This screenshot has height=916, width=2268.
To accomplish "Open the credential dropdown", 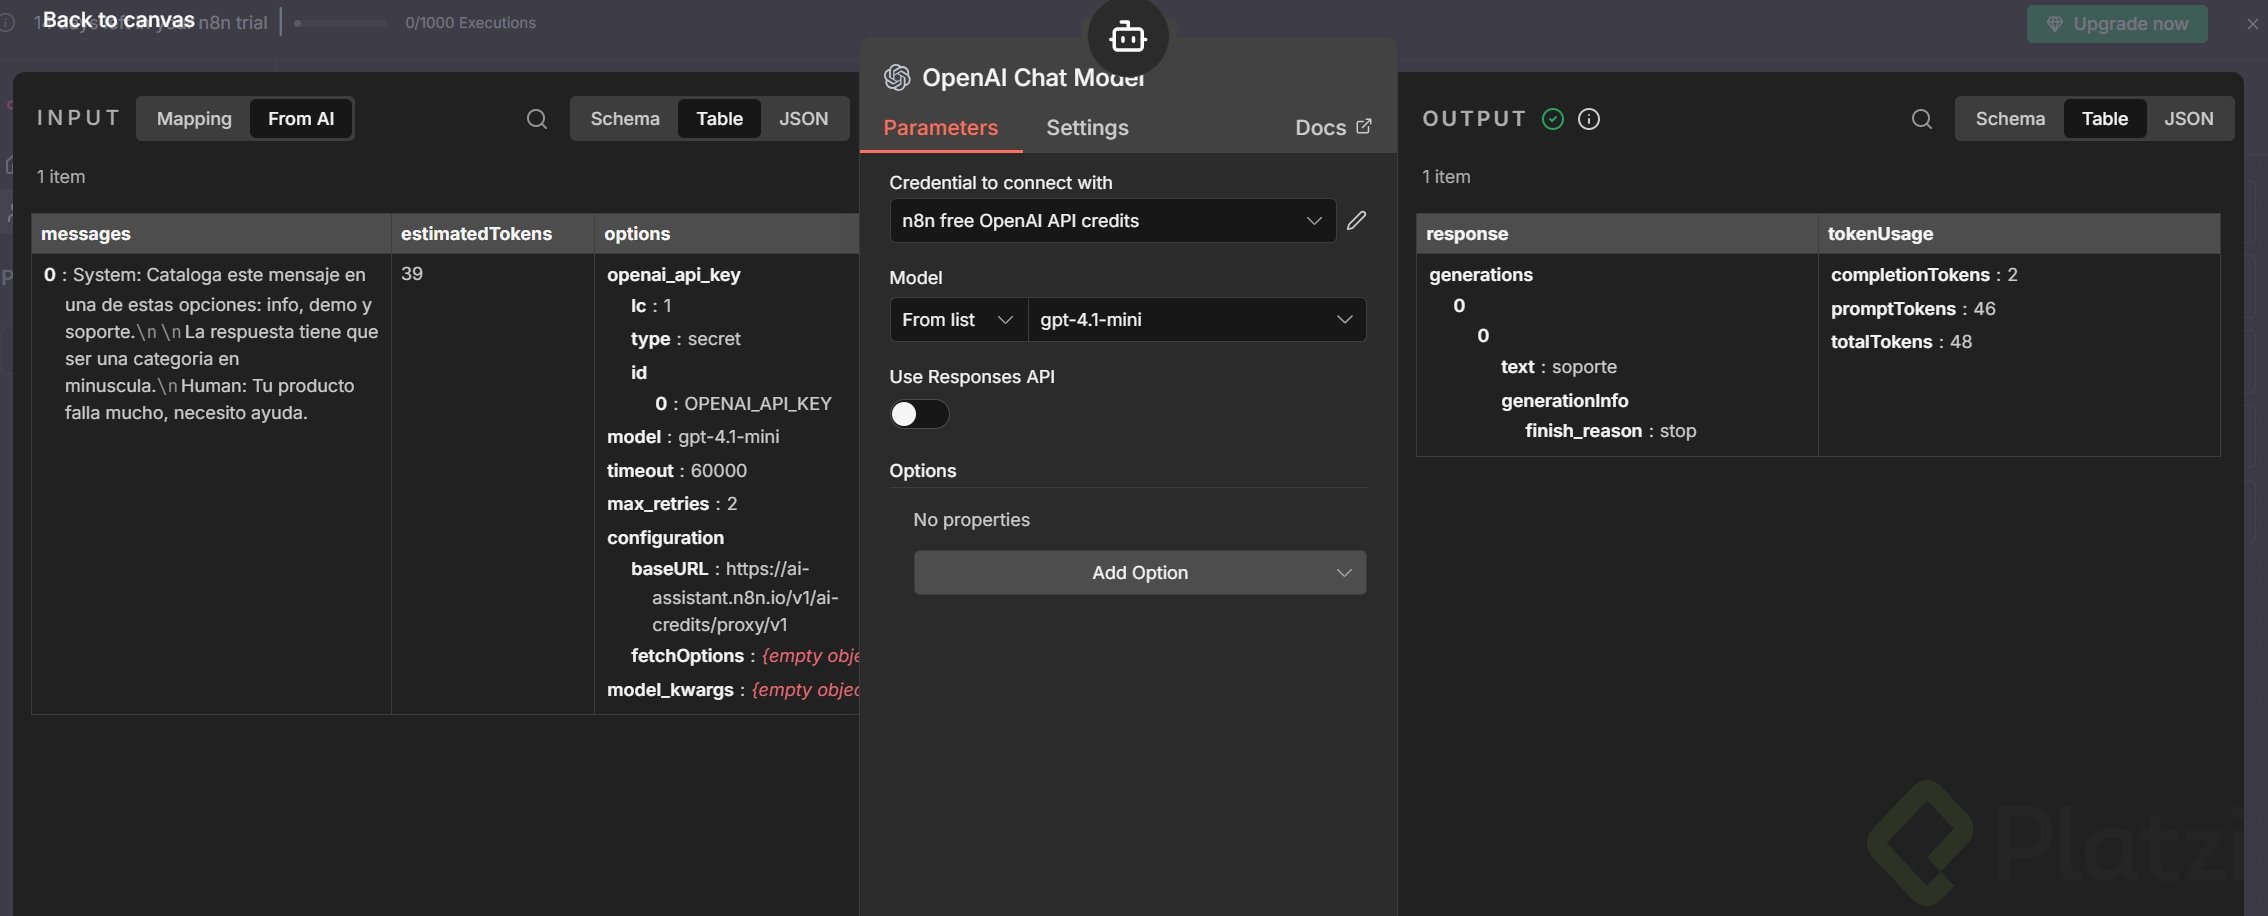I will [1112, 220].
